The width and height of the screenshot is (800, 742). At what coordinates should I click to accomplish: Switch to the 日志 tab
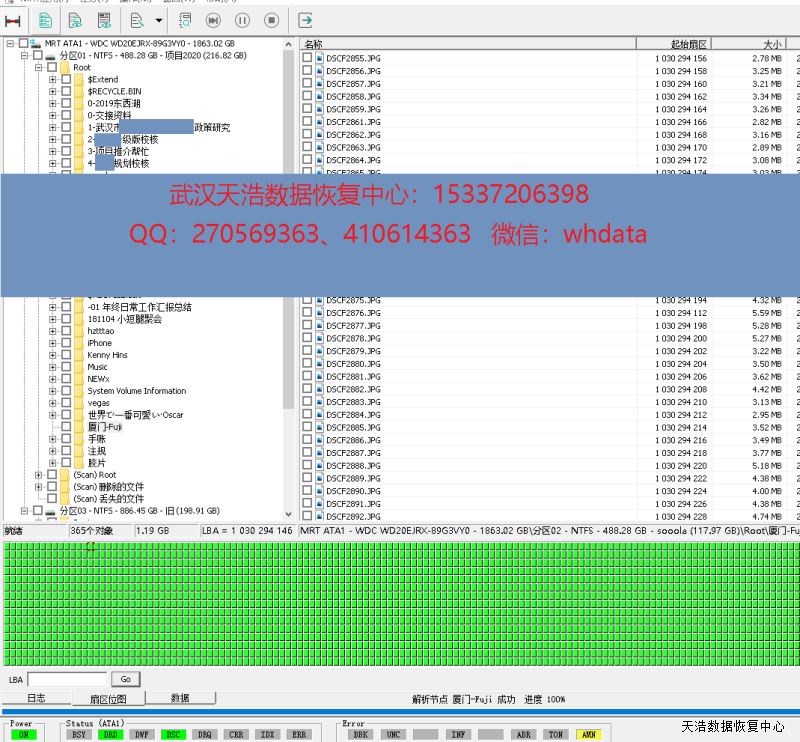(36, 698)
